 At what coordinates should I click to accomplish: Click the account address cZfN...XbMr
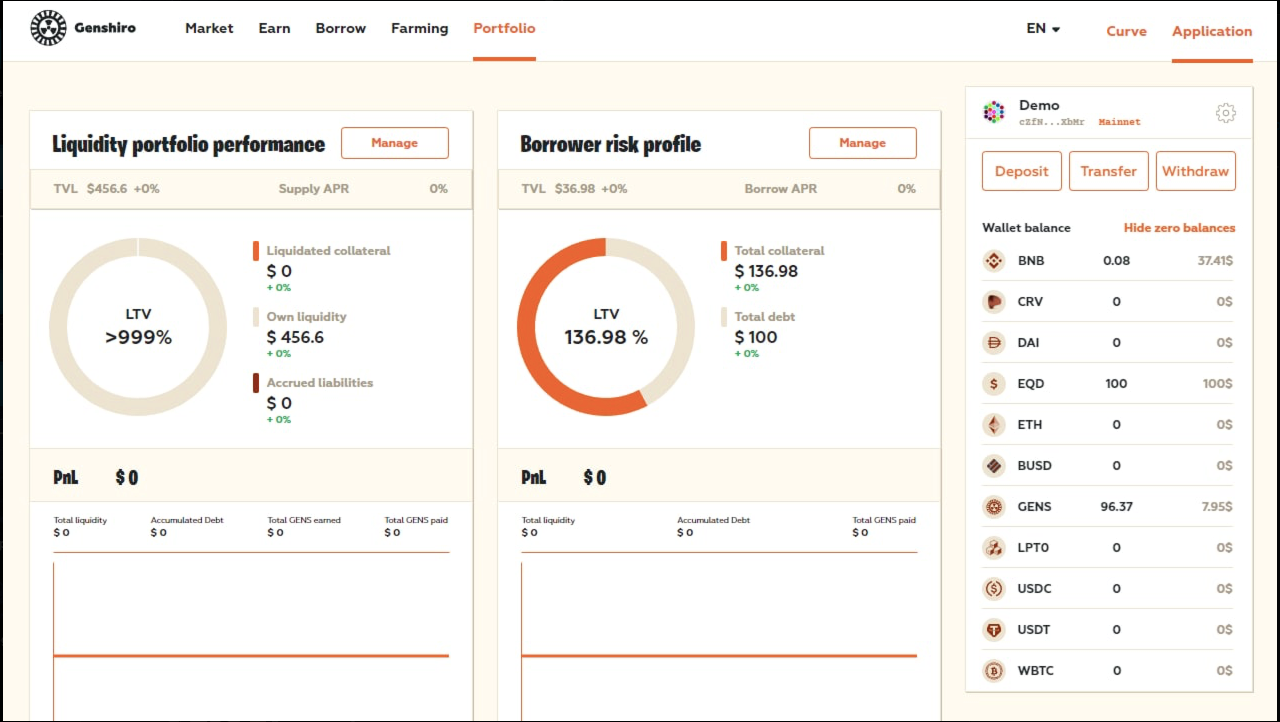pos(1051,122)
